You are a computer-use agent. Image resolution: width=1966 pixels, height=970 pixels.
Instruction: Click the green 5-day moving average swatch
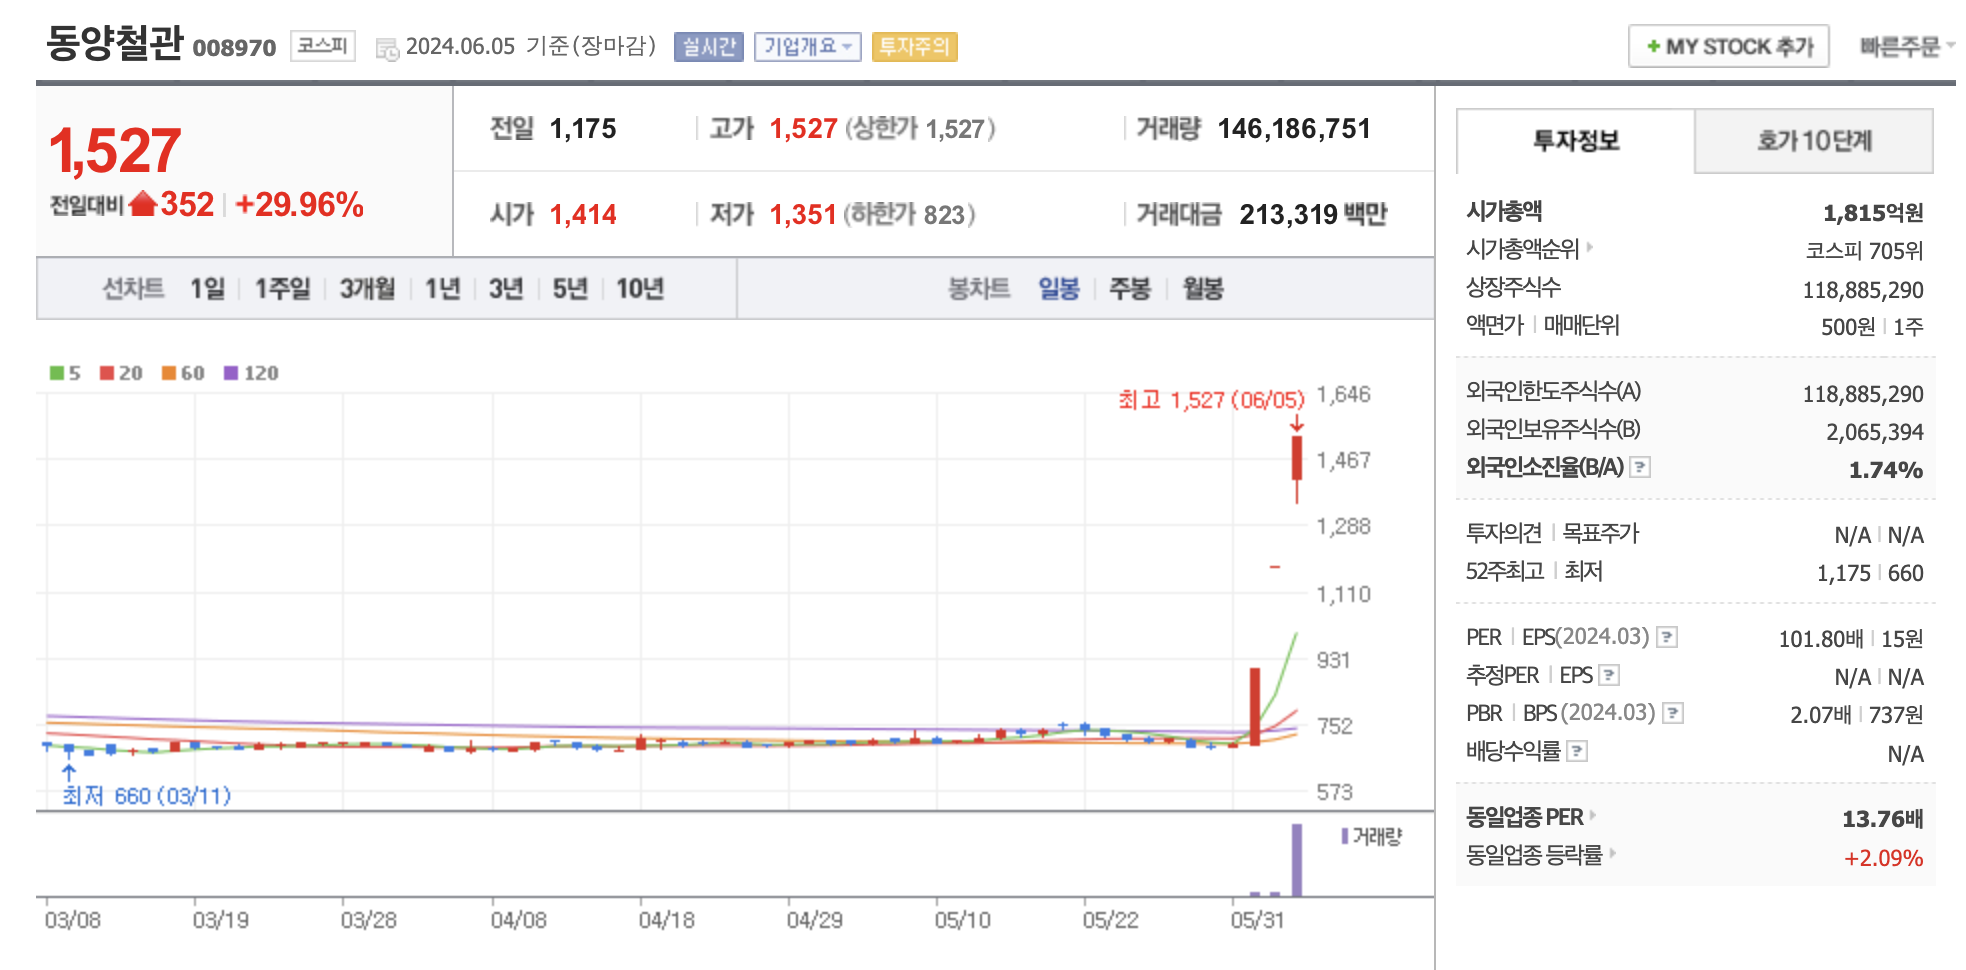click(x=57, y=373)
